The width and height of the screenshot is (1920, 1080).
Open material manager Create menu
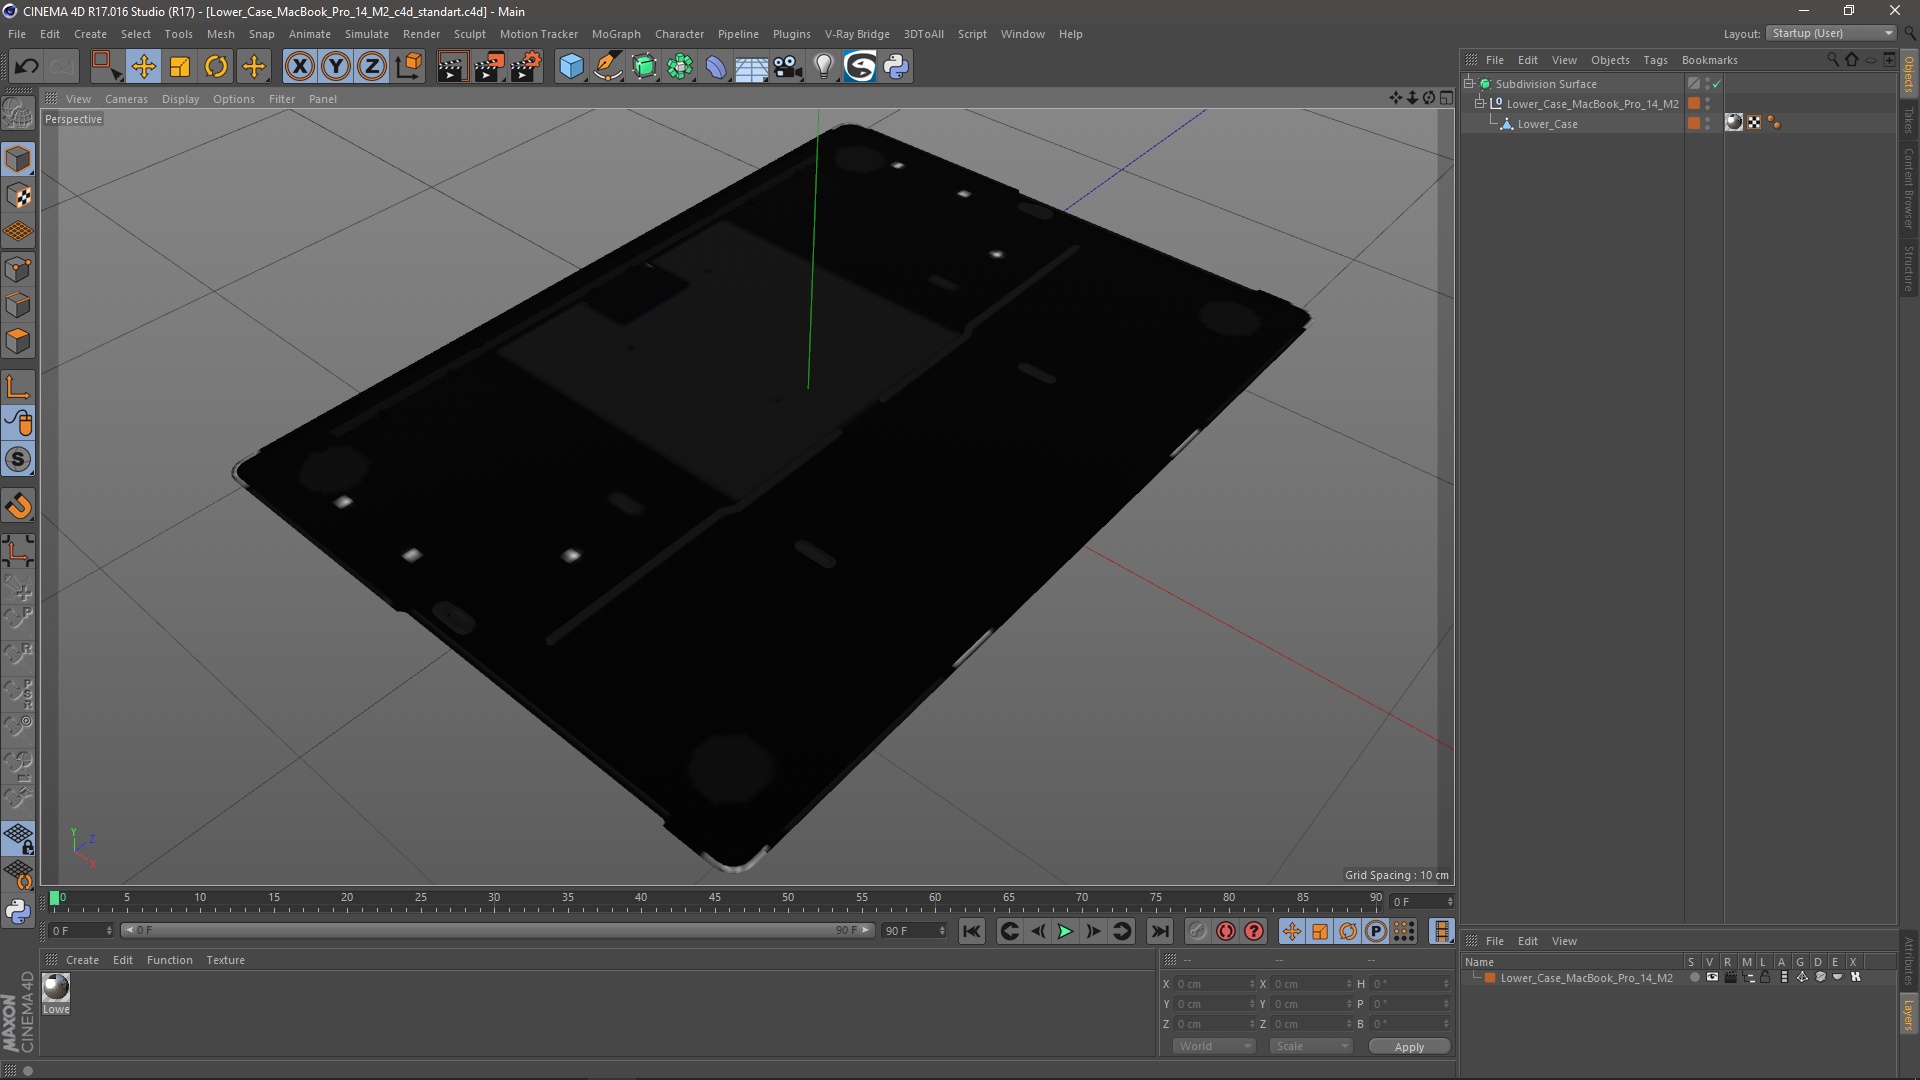pos(82,960)
